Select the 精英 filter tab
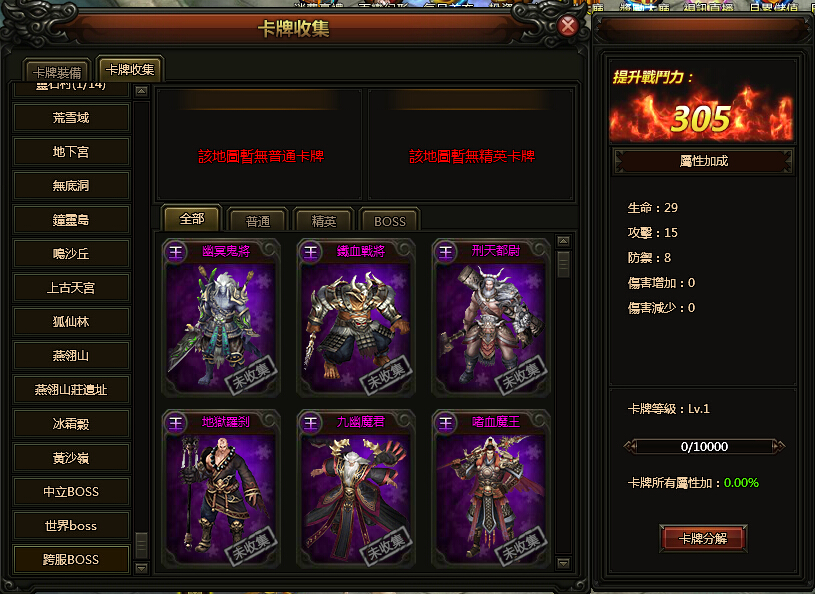The image size is (815, 594). point(323,221)
